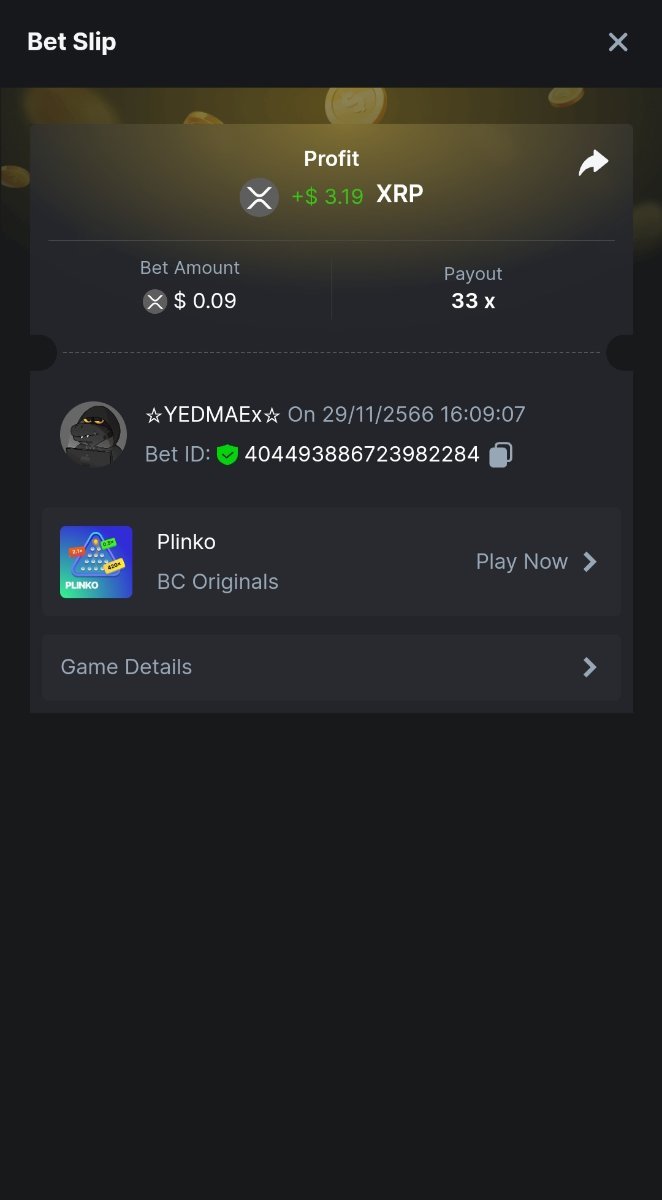The image size is (662, 1200).
Task: Open the Game Details row
Action: click(x=330, y=667)
